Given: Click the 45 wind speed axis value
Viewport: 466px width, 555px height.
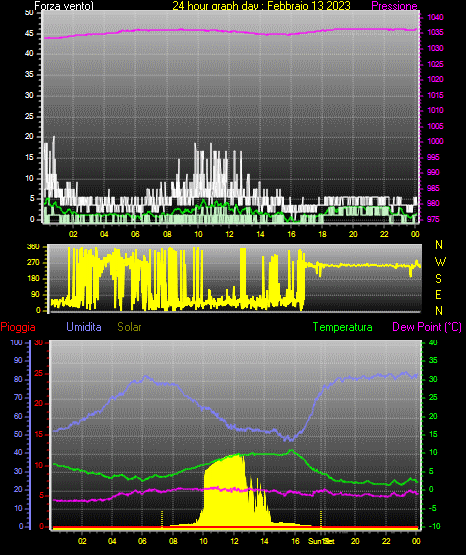Looking at the screenshot, I should click(29, 34).
